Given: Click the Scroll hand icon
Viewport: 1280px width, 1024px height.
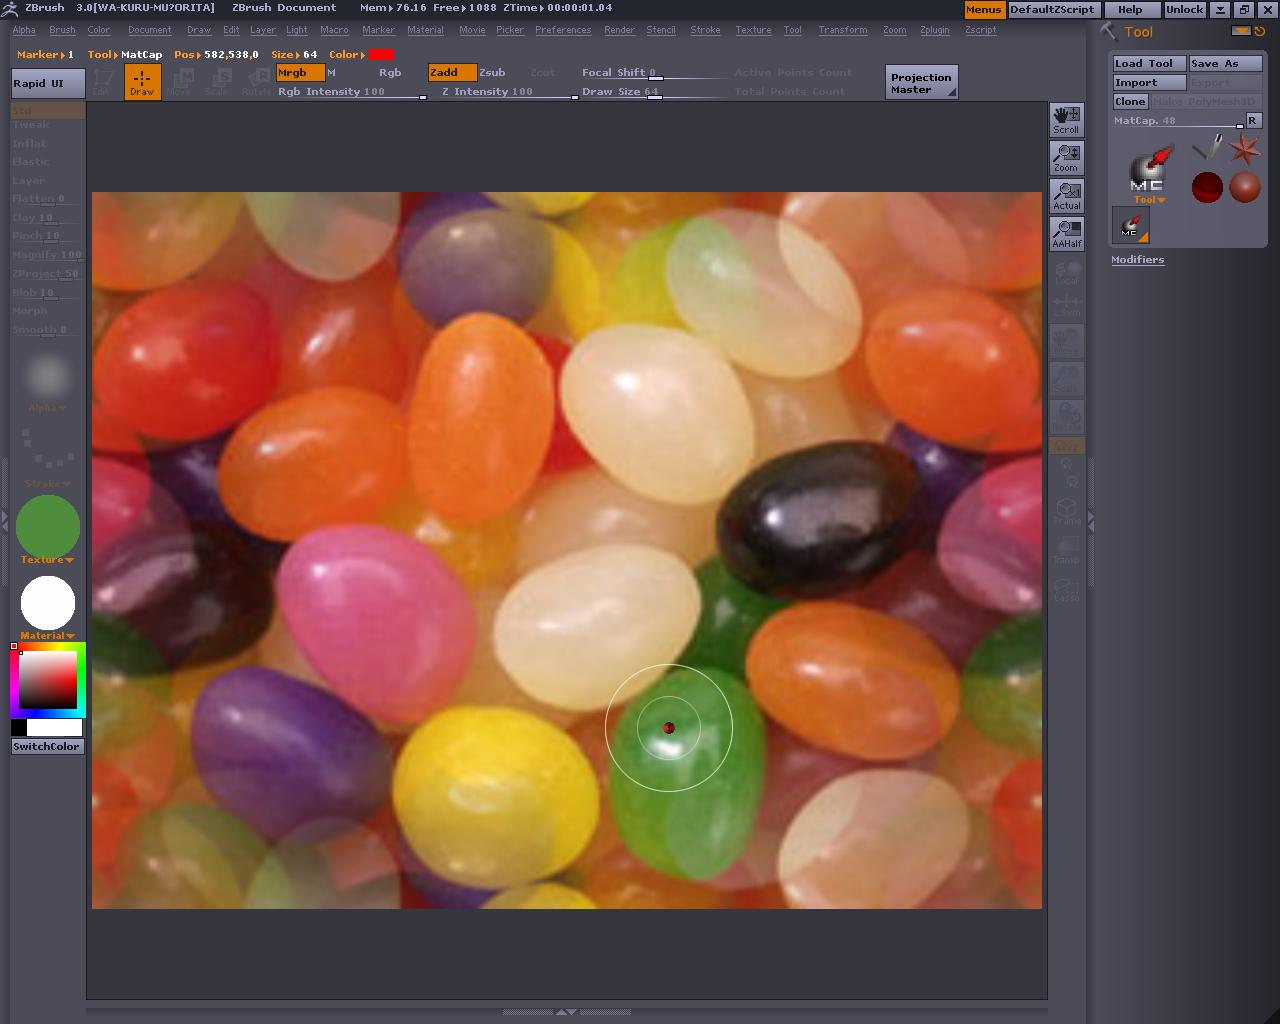Looking at the screenshot, I should [x=1066, y=119].
